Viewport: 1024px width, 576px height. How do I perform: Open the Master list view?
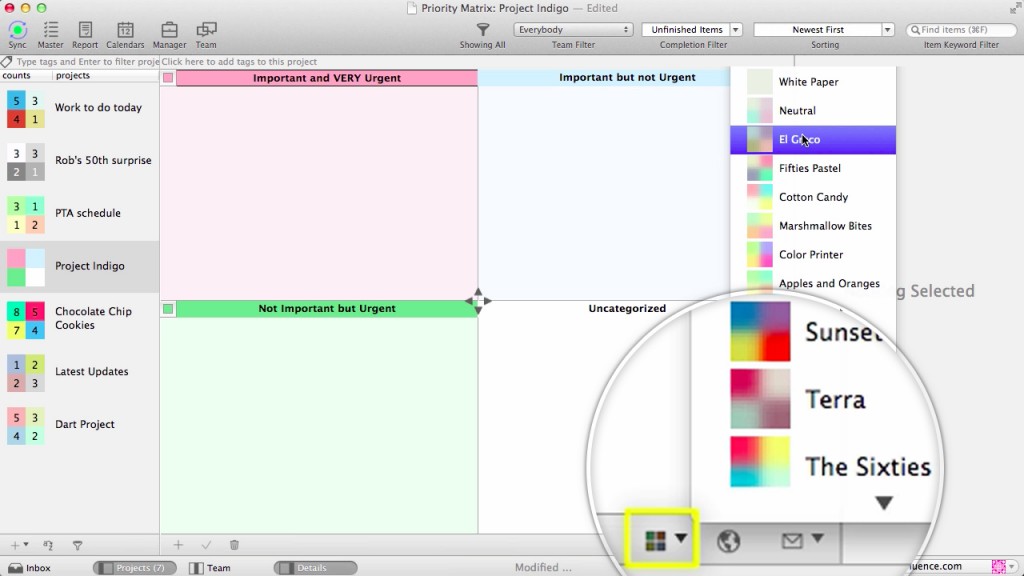[50, 30]
